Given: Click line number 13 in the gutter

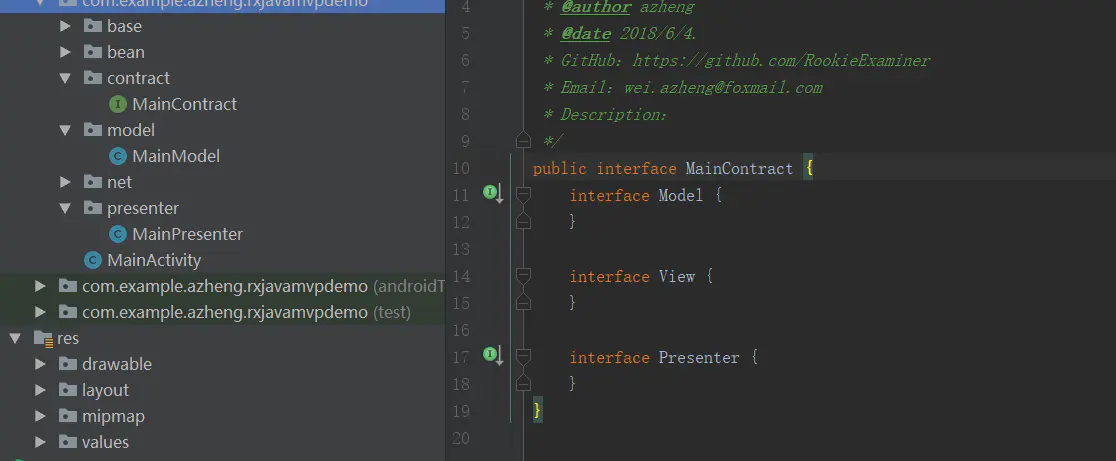Looking at the screenshot, I should [460, 249].
